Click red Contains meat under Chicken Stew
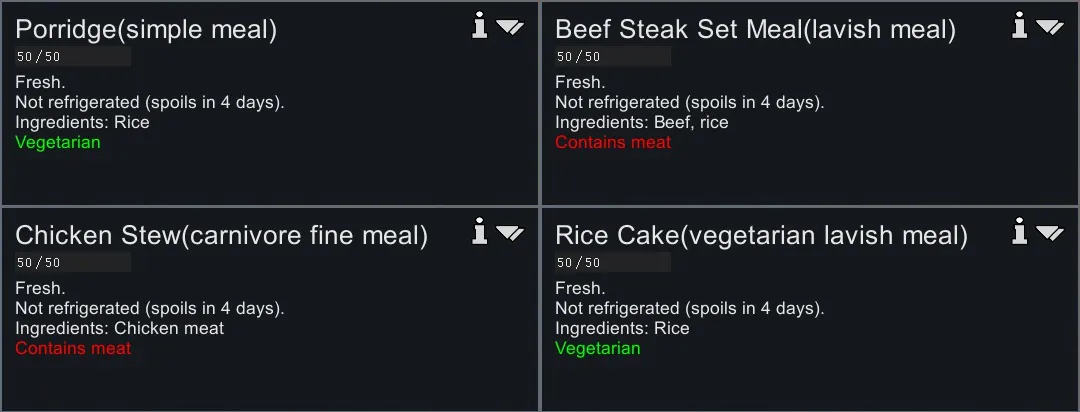The image size is (1080, 412). coord(73,348)
